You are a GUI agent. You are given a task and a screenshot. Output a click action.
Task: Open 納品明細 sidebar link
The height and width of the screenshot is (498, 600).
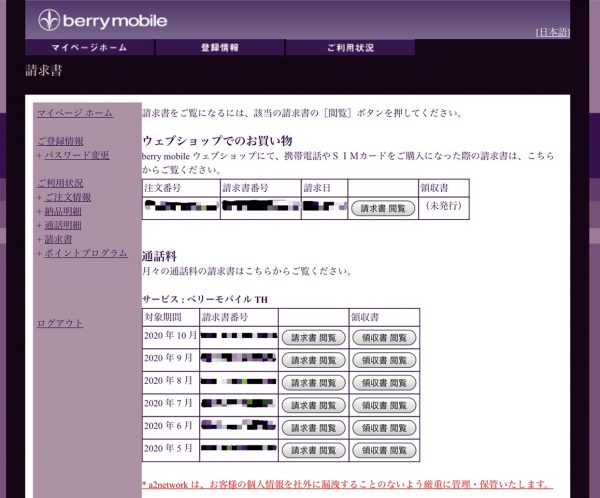click(63, 211)
